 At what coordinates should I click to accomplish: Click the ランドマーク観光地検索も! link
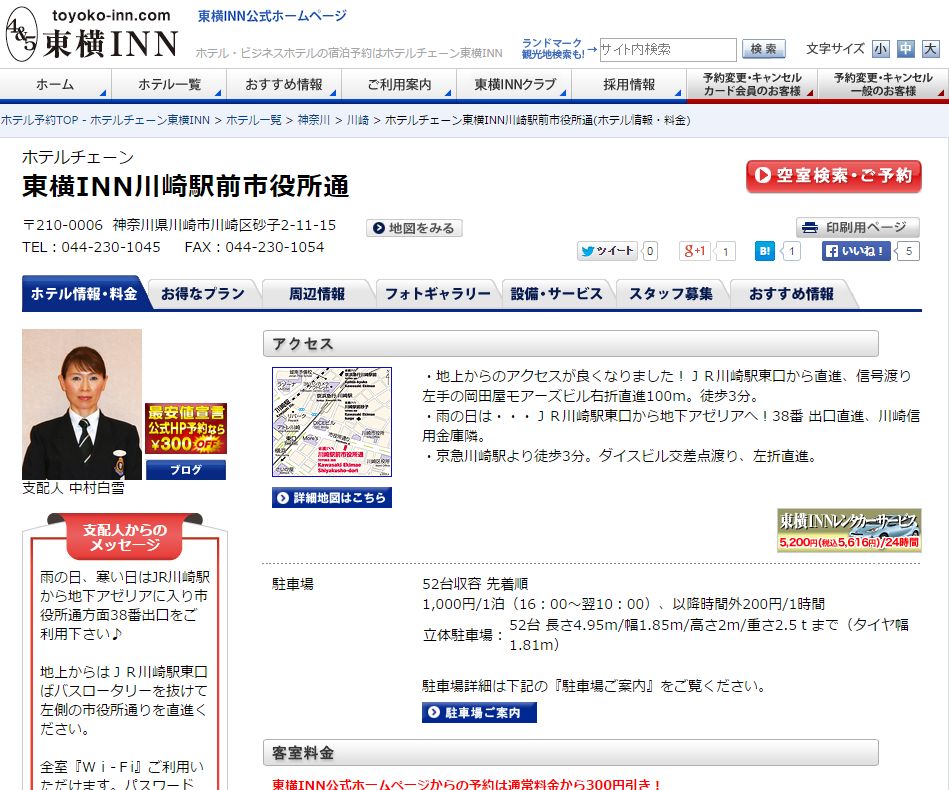[552, 48]
